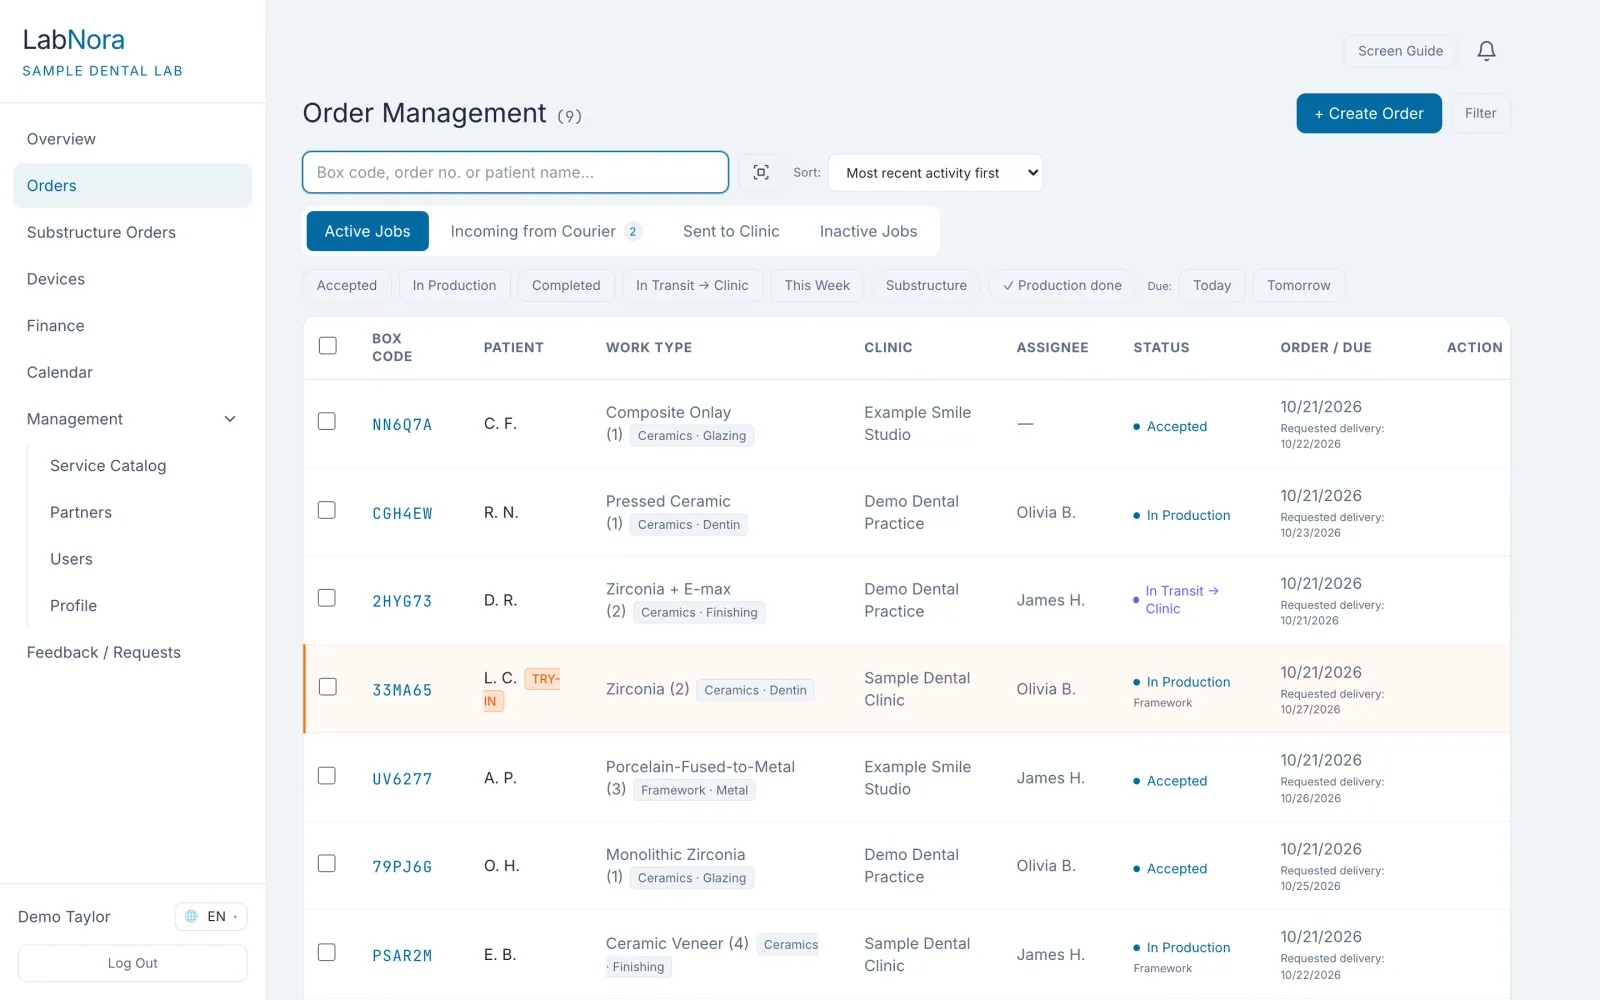Log Out of the account
The width and height of the screenshot is (1600, 1000).
click(x=133, y=963)
